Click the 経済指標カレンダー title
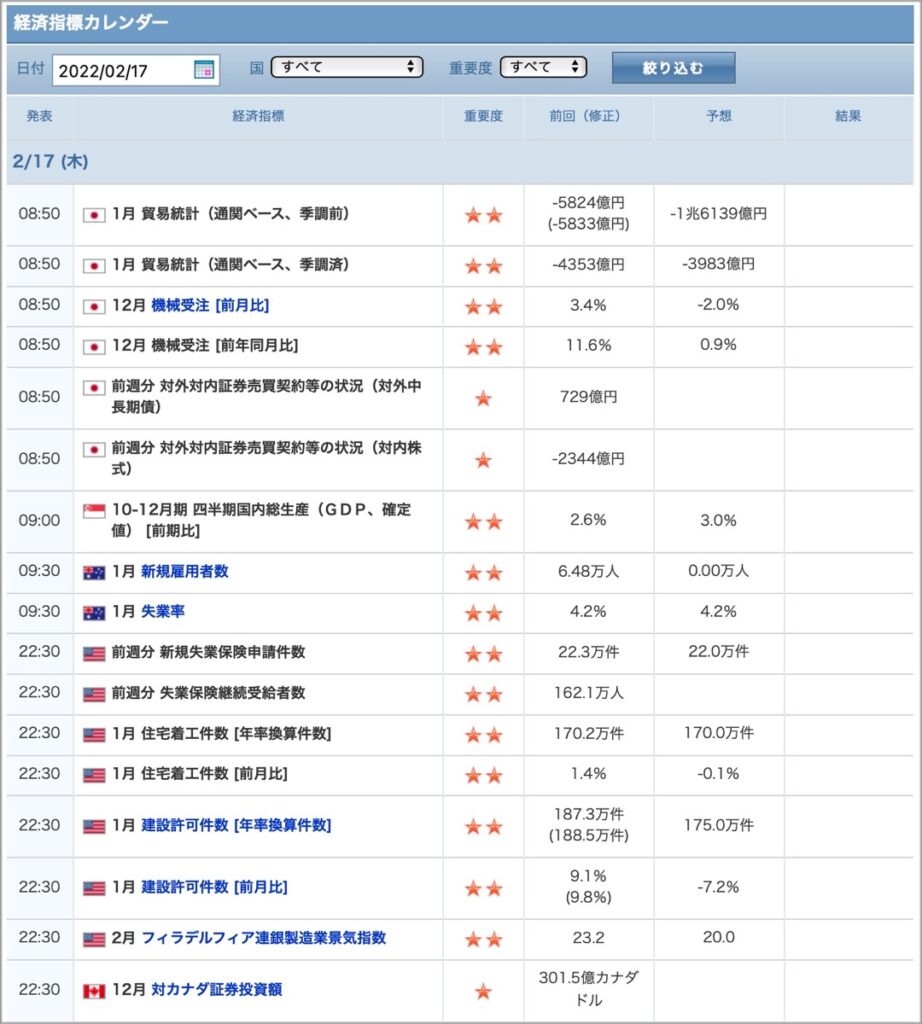 tap(91, 22)
